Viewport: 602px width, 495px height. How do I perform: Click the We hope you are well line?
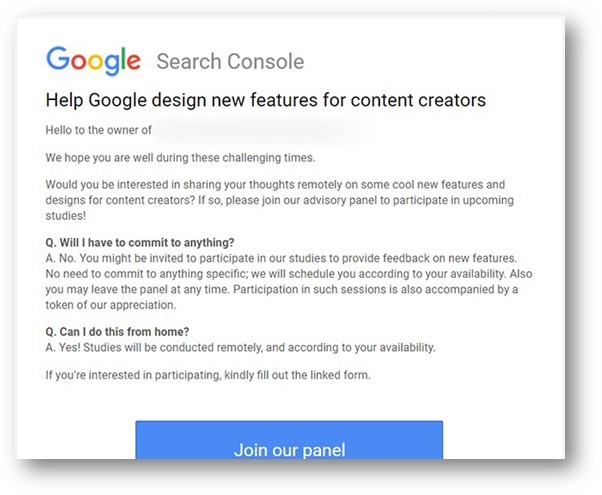180,157
